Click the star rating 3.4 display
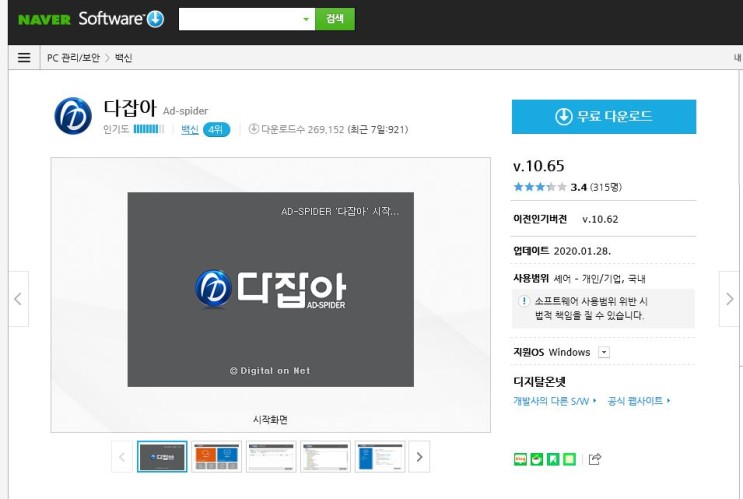The height and width of the screenshot is (499, 743). point(567,187)
